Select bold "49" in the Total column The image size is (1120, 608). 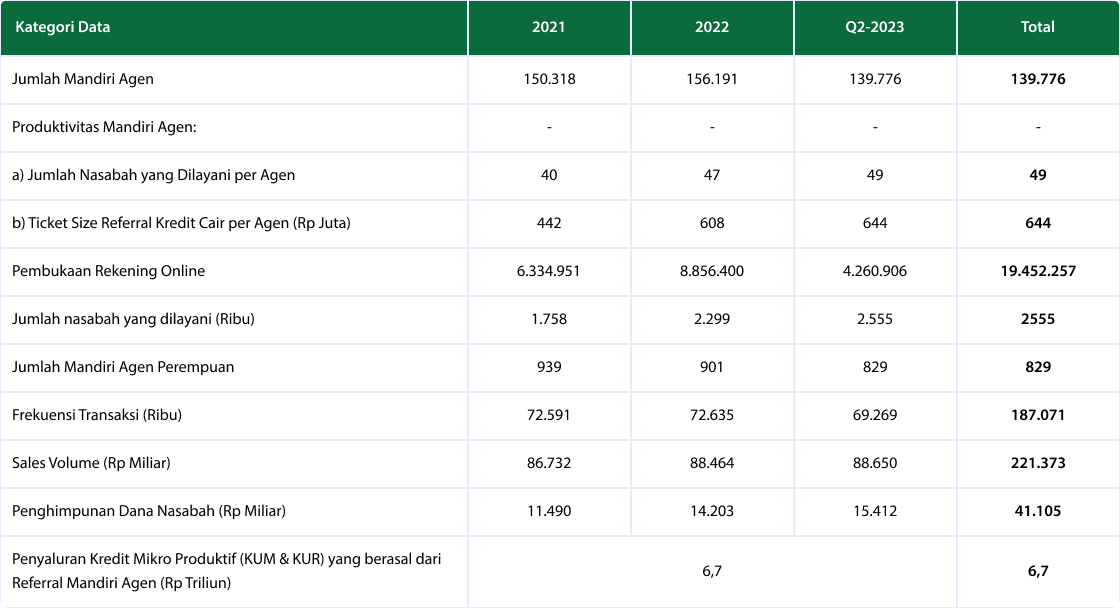pos(1038,175)
